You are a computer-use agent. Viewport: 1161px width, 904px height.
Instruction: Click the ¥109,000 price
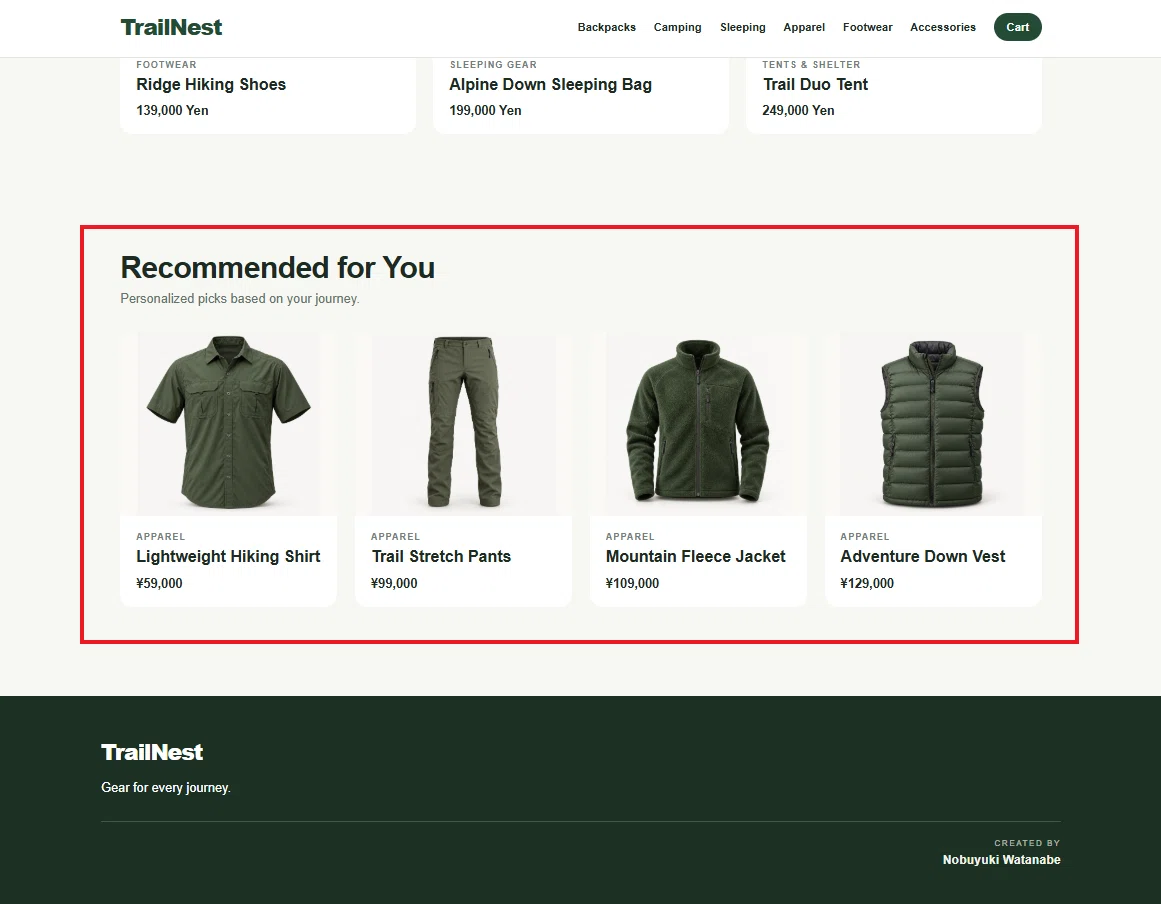632,583
